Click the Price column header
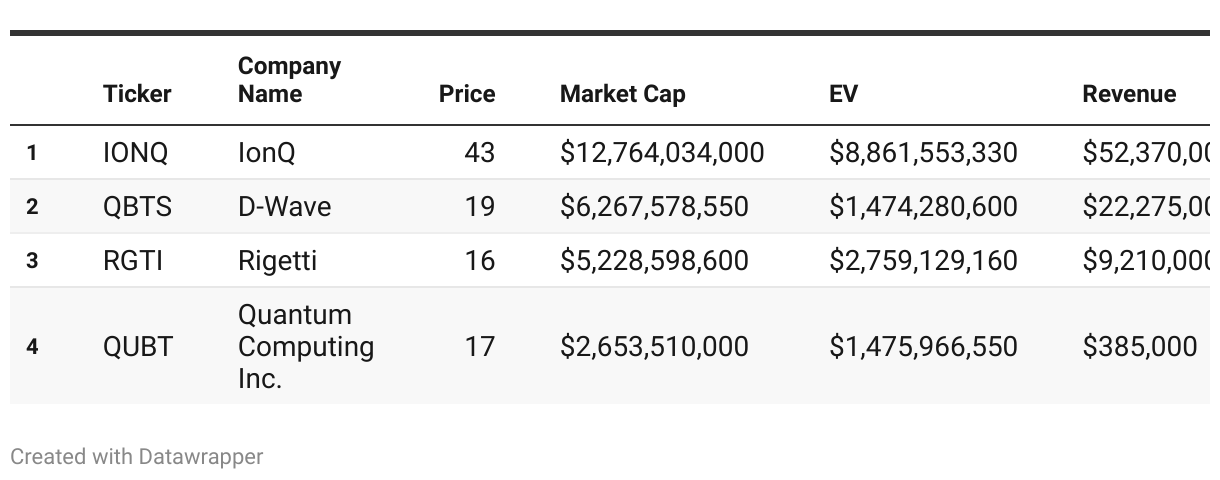1220x480 pixels. (x=466, y=94)
